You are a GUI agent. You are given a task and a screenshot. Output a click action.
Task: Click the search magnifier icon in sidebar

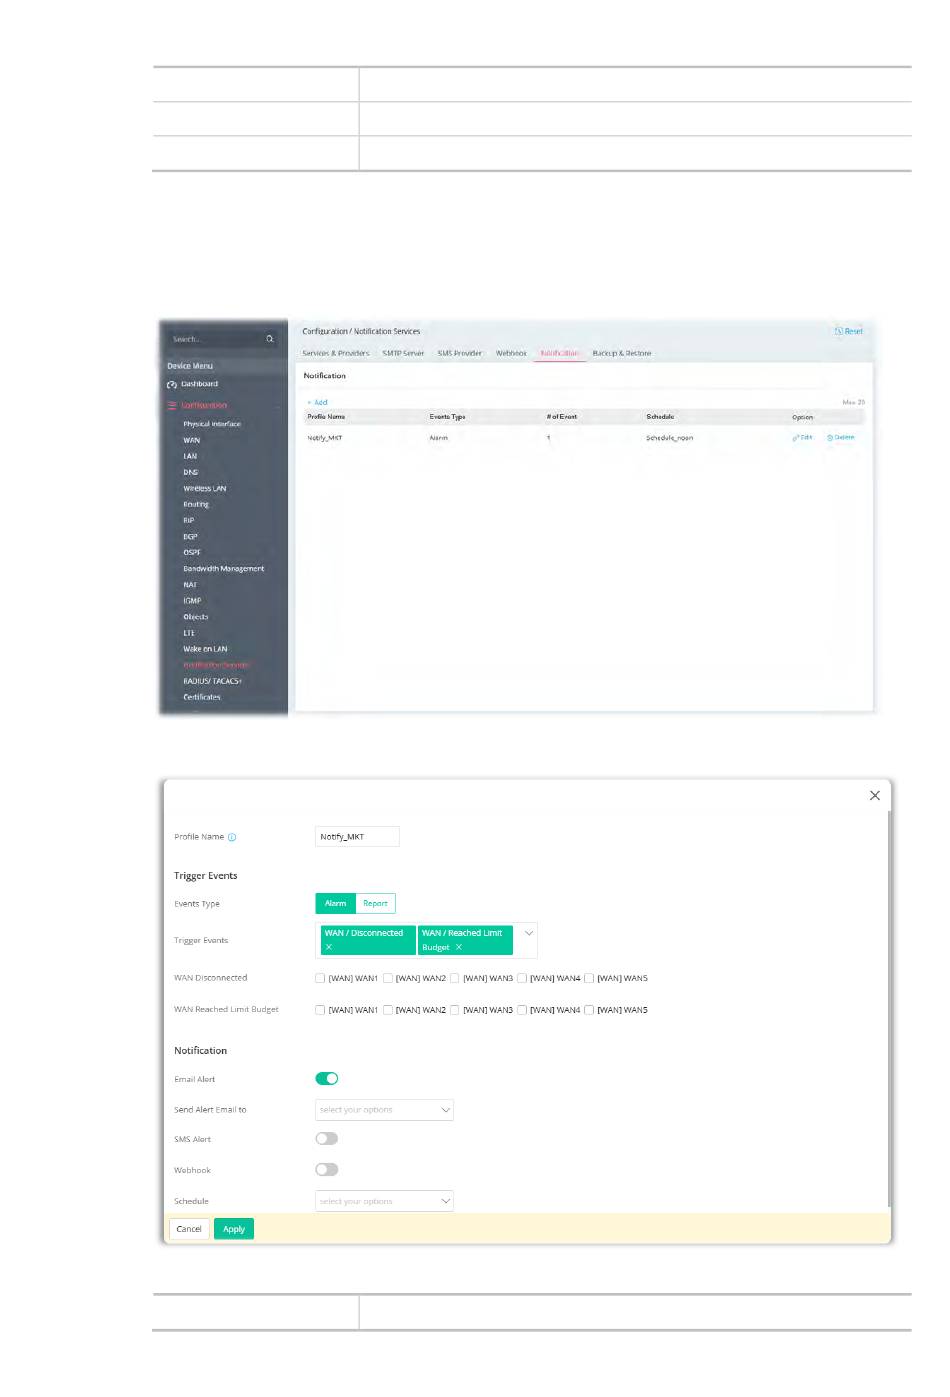(269, 339)
